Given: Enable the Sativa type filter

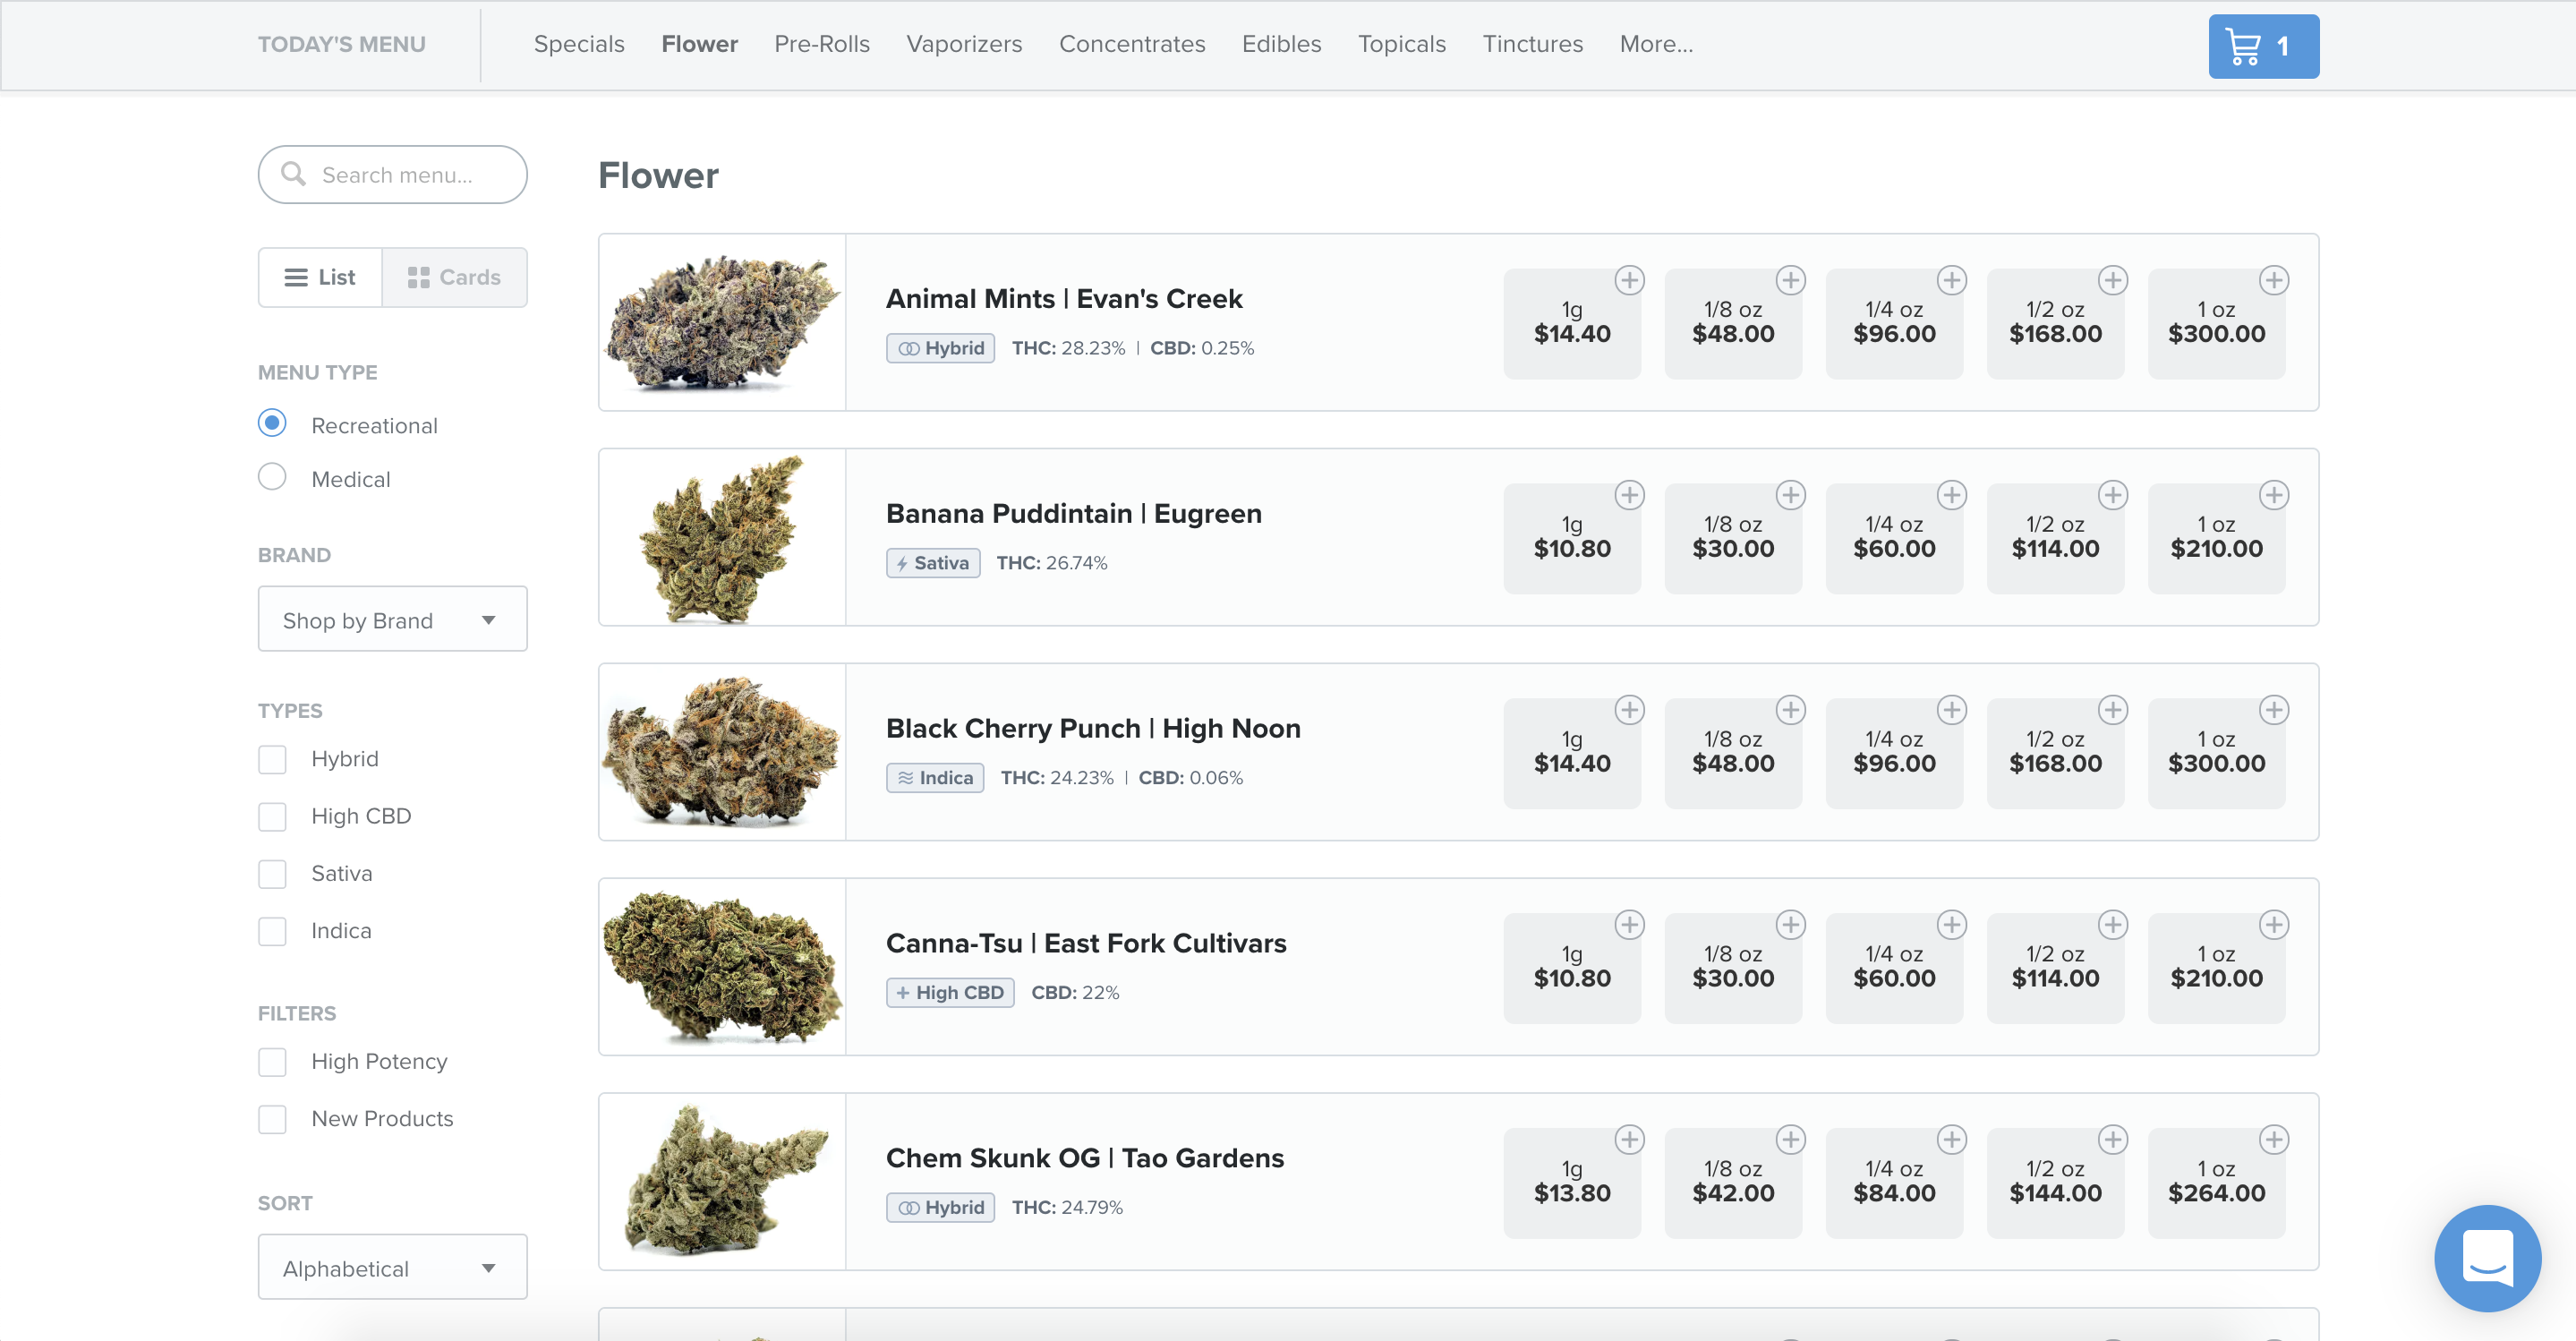Looking at the screenshot, I should pos(271,873).
